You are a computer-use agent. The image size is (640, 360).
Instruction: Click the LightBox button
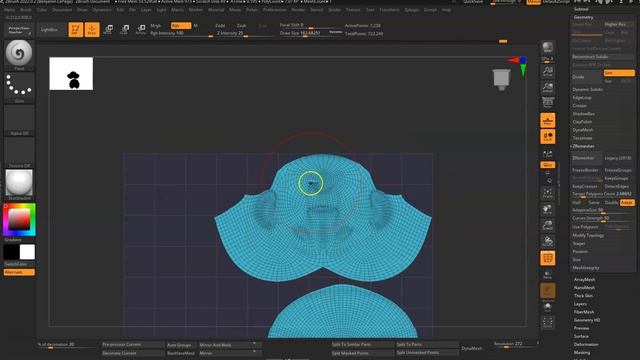(x=49, y=29)
